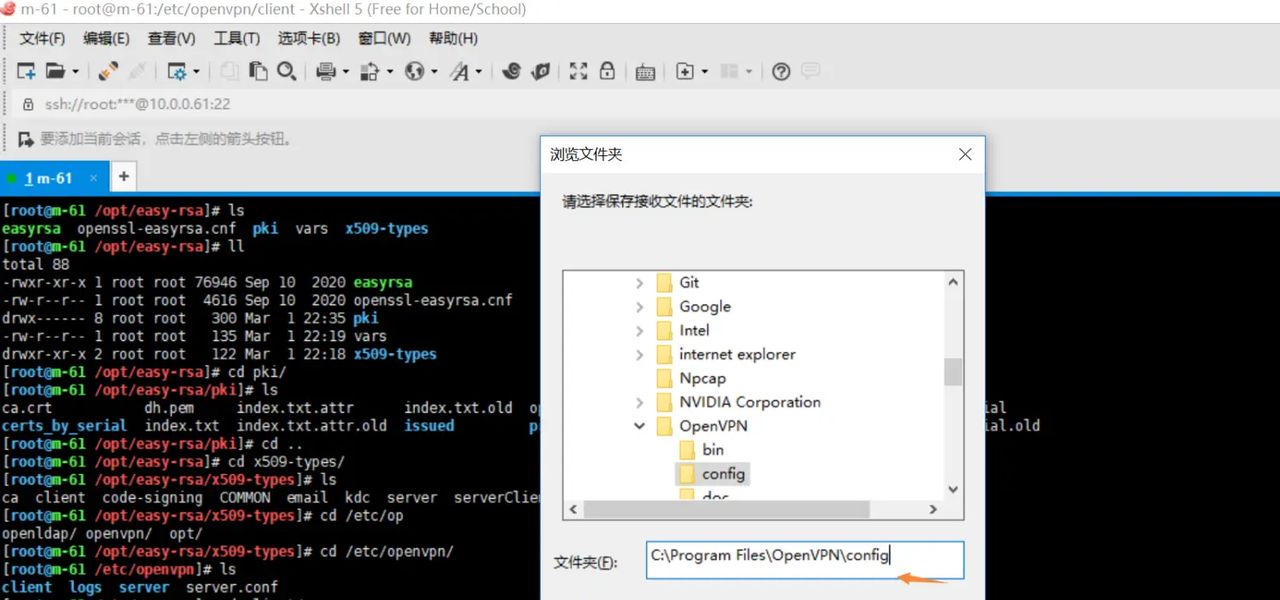Open session properties
Image resolution: width=1280 pixels, height=600 pixels.
(179, 72)
